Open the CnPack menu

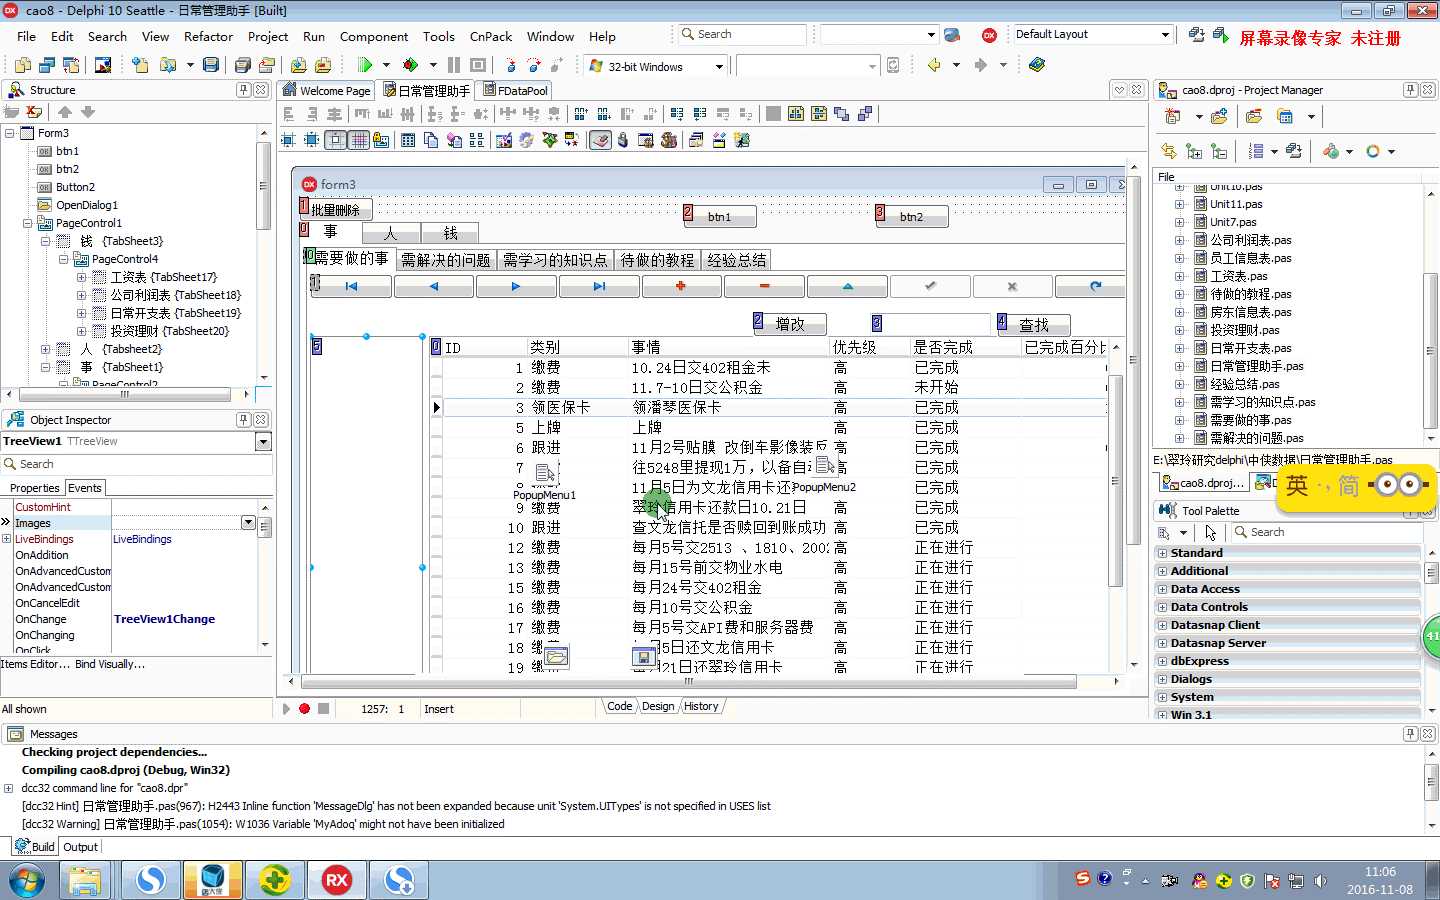coord(491,36)
